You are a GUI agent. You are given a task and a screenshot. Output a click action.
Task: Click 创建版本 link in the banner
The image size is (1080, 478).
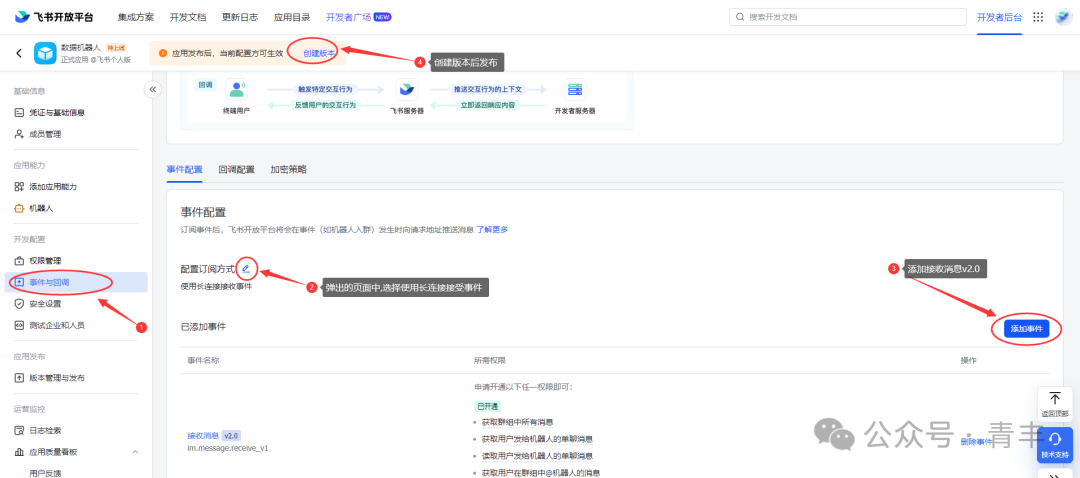pos(319,52)
